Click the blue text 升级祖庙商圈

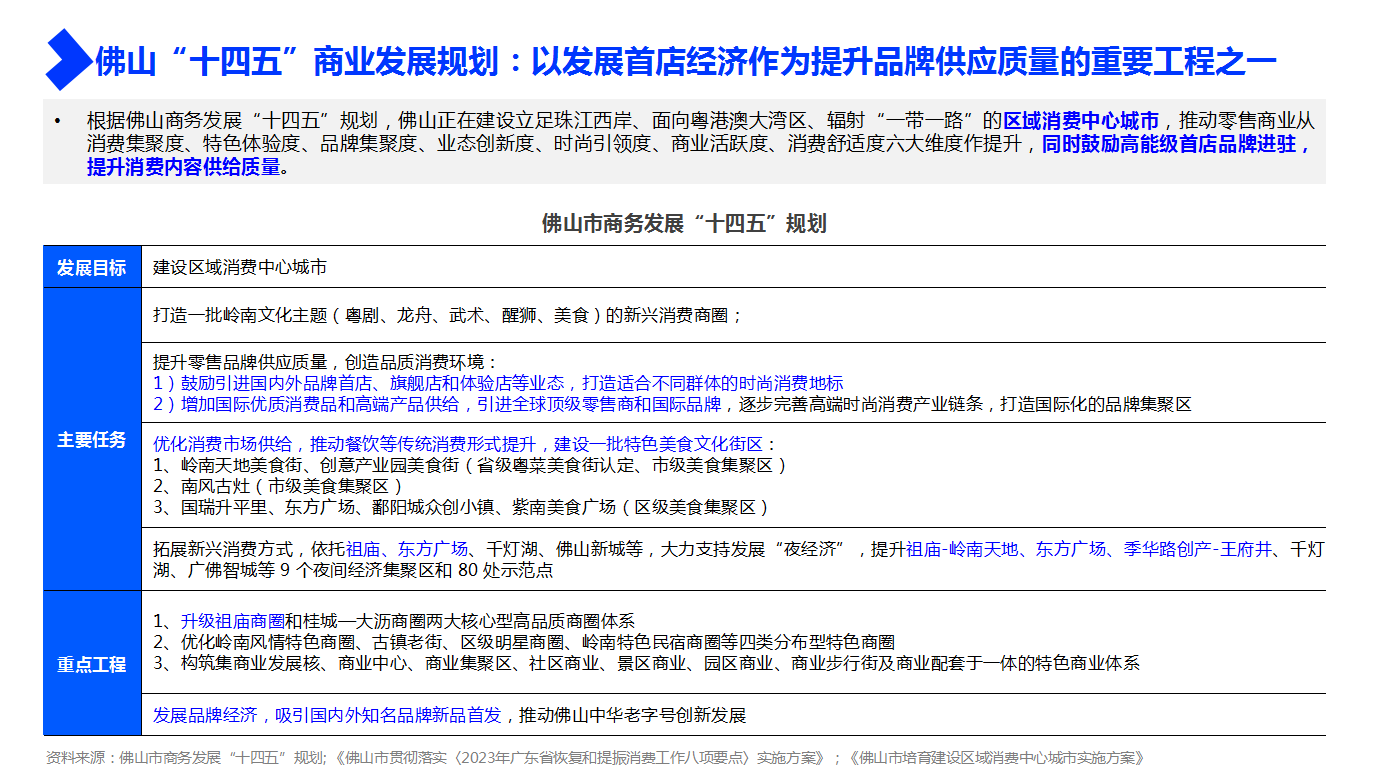pos(233,621)
